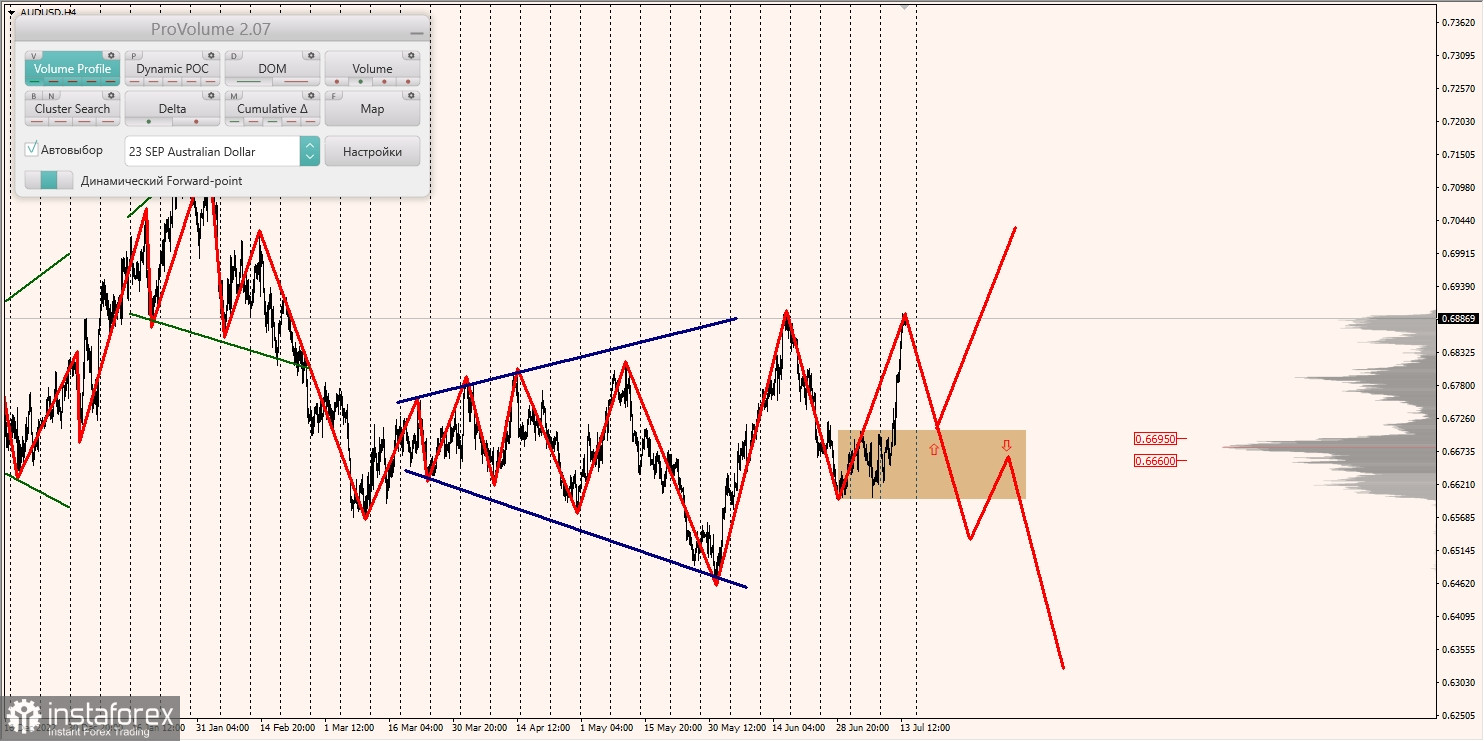
Task: Click the chart shift marker at top edge
Action: tap(905, 5)
